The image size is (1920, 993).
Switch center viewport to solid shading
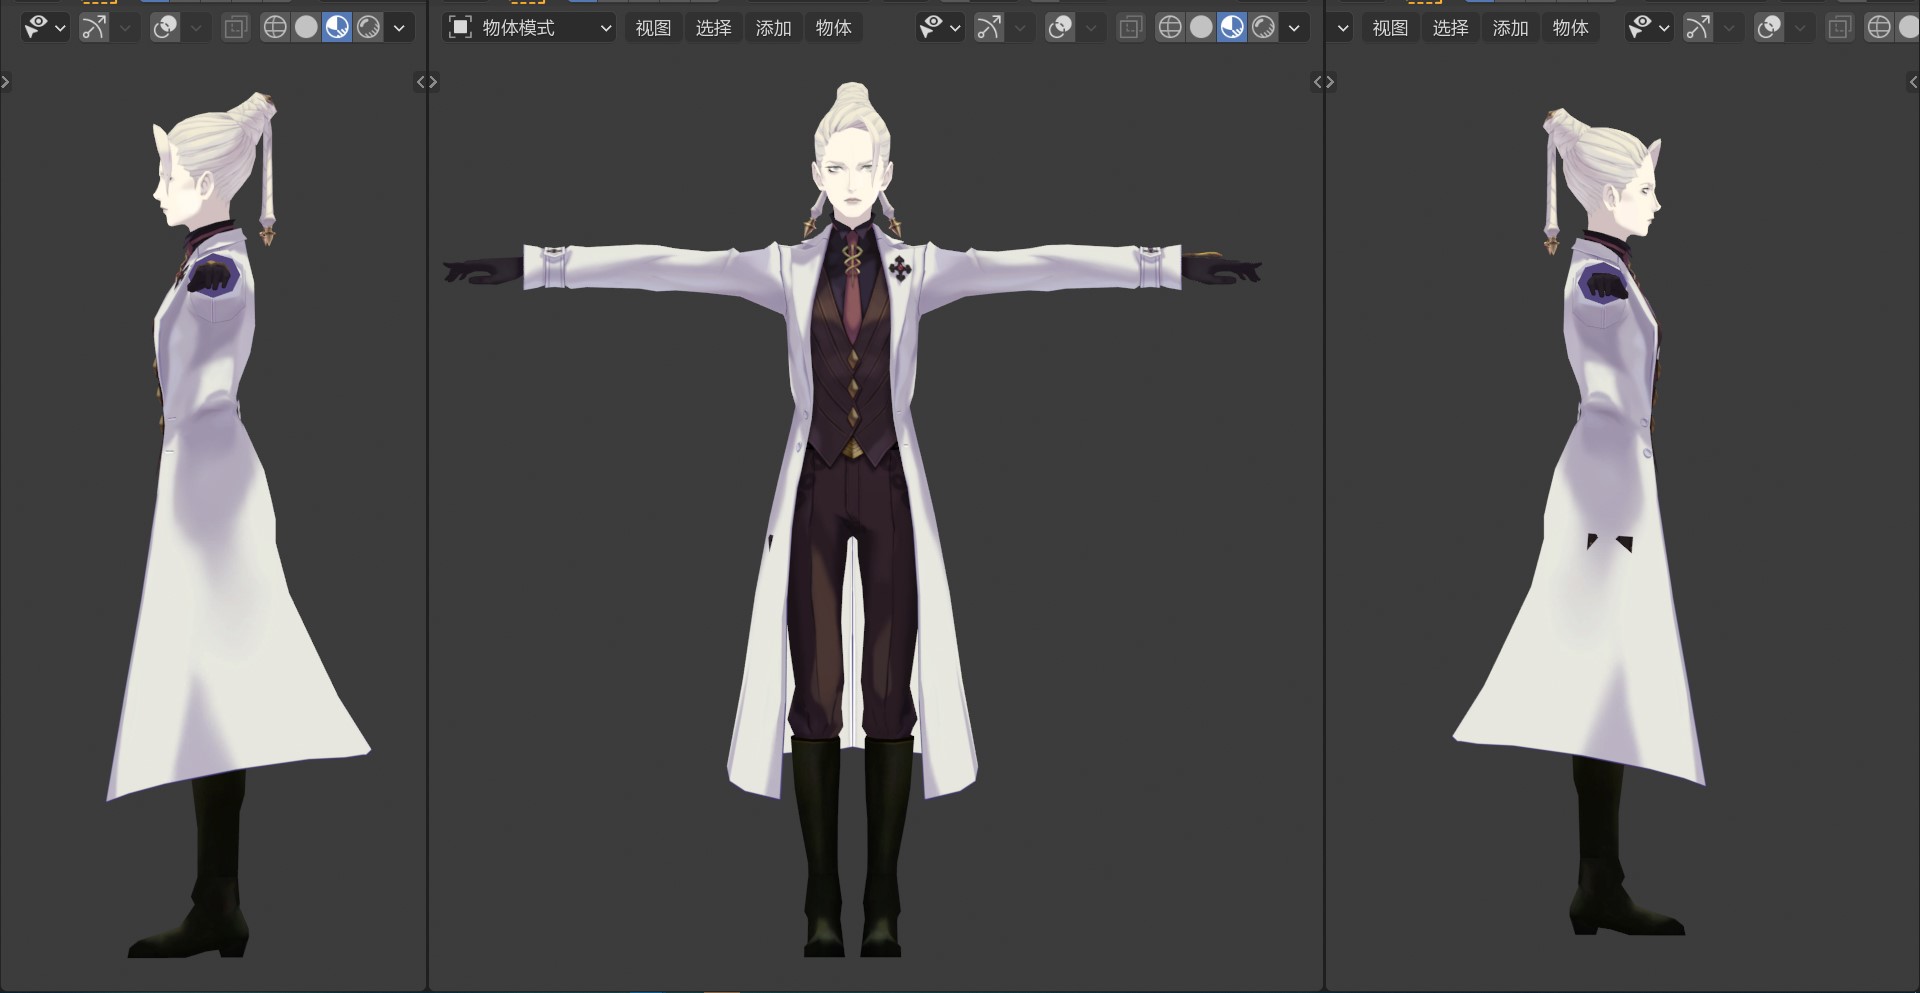tap(1201, 27)
